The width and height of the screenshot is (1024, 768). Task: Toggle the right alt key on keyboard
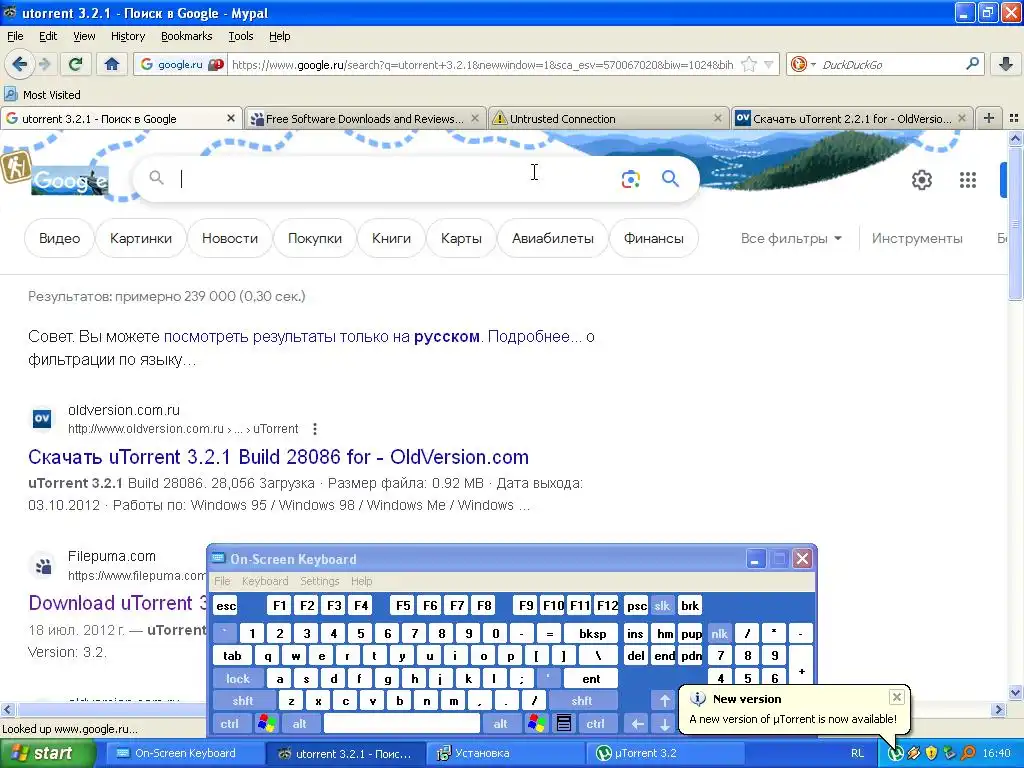pos(500,724)
